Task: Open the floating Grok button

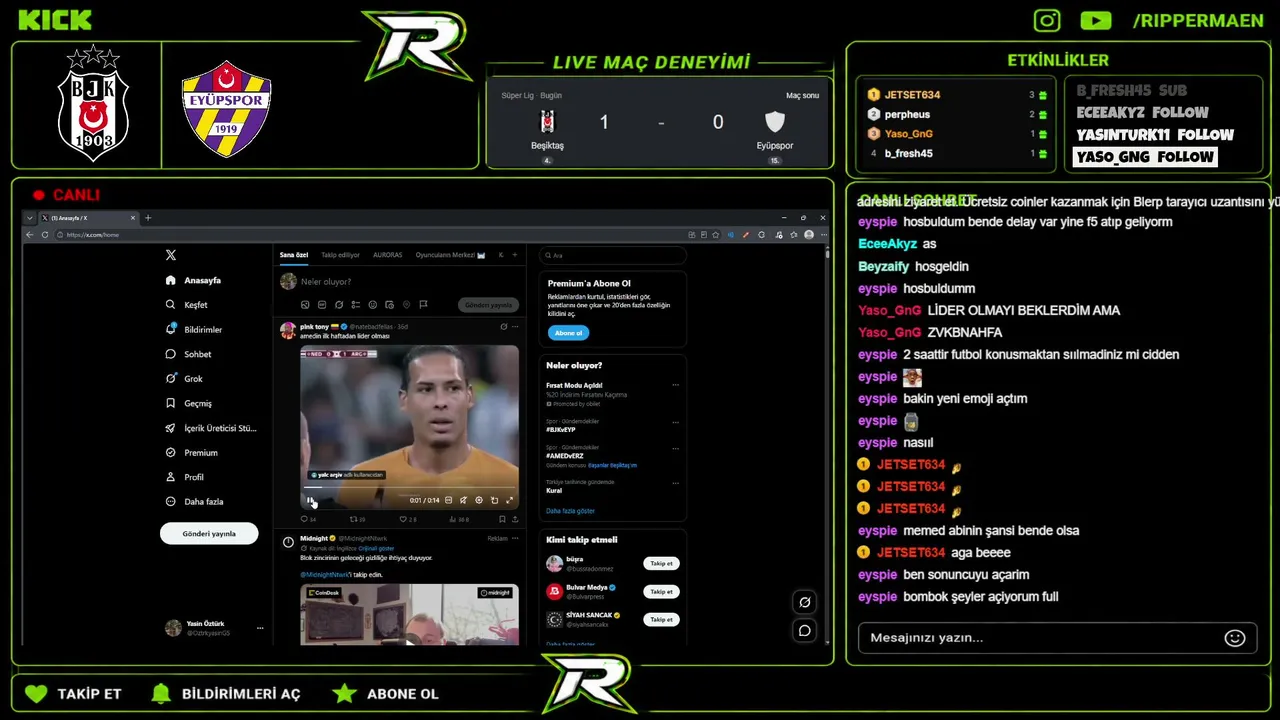Action: [x=804, y=602]
